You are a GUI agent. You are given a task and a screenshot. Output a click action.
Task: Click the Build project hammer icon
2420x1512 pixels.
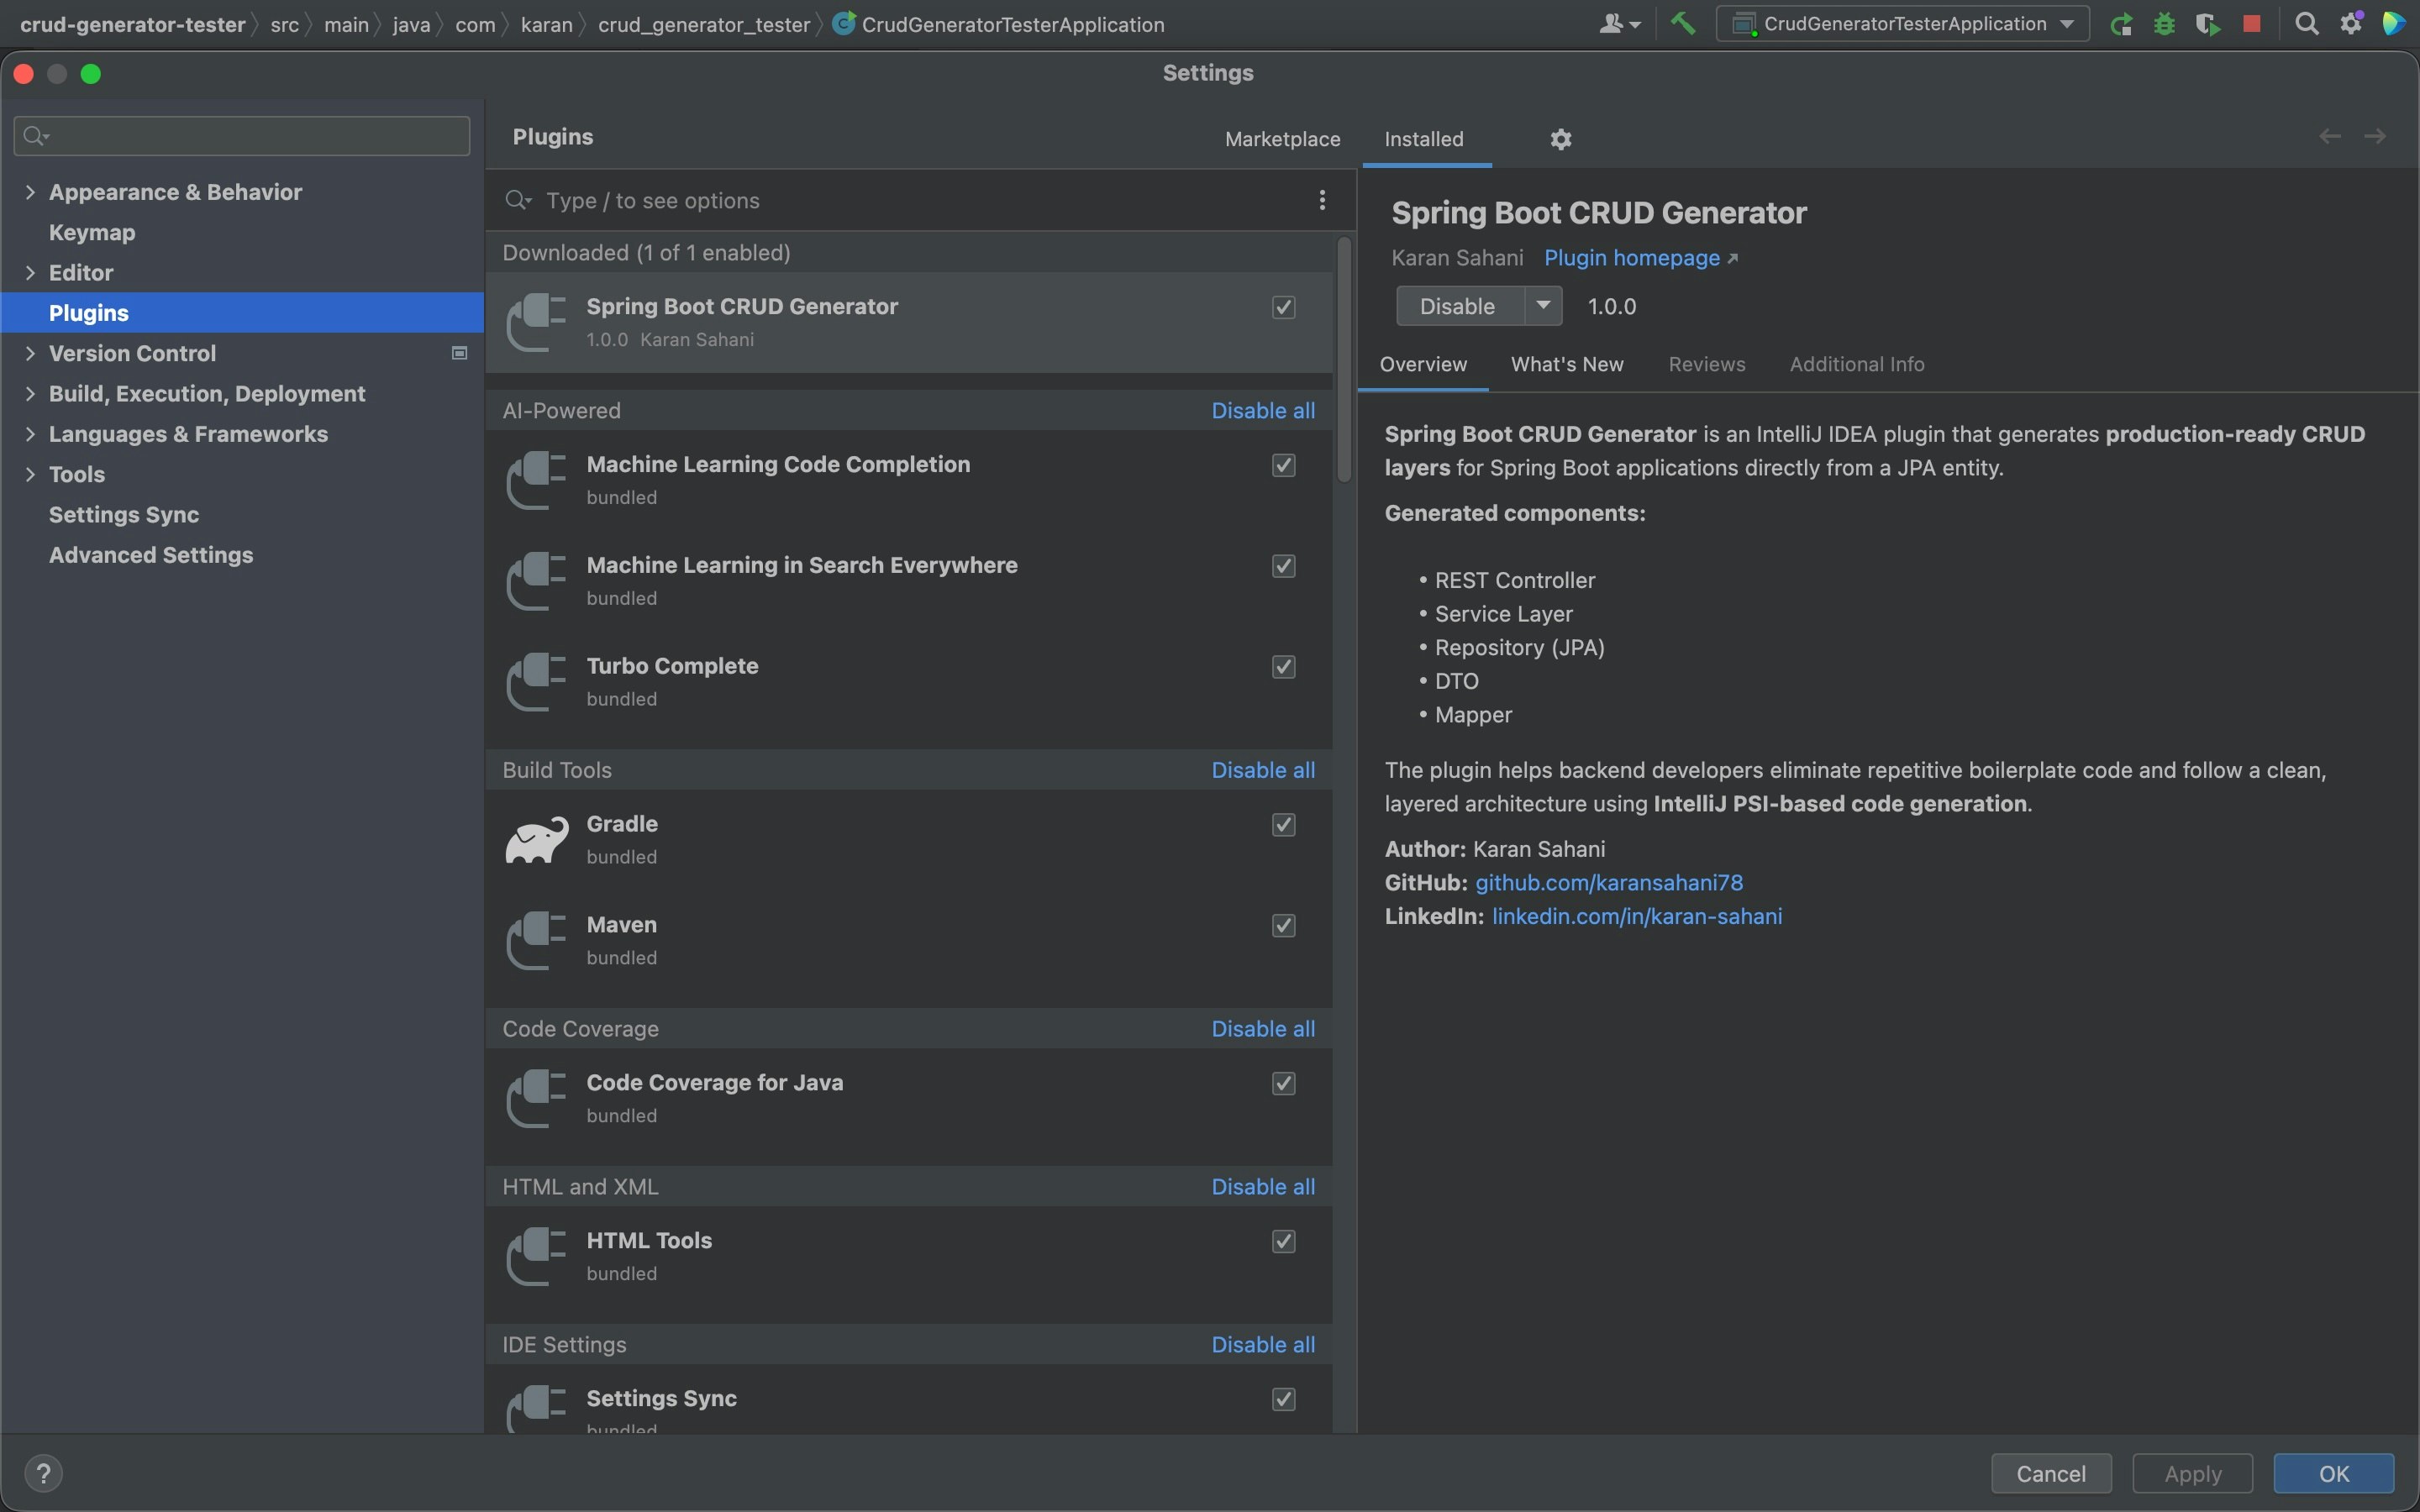click(x=1682, y=23)
